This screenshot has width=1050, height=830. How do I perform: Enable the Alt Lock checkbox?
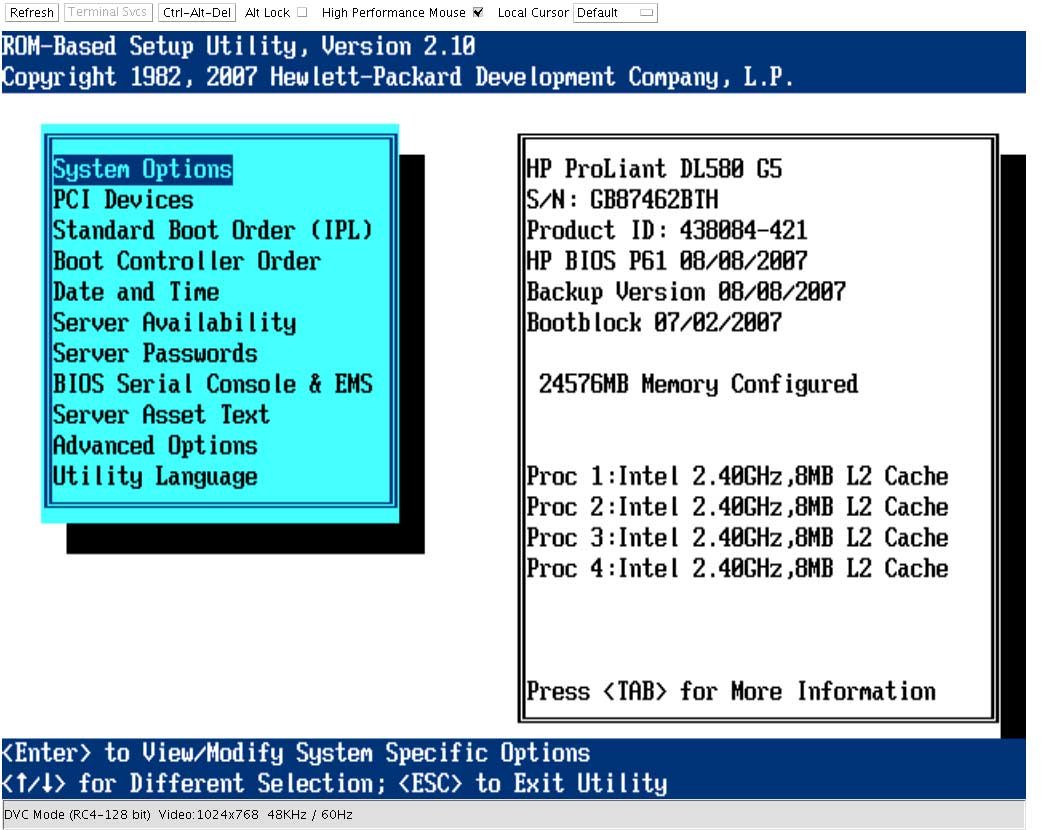(x=302, y=12)
